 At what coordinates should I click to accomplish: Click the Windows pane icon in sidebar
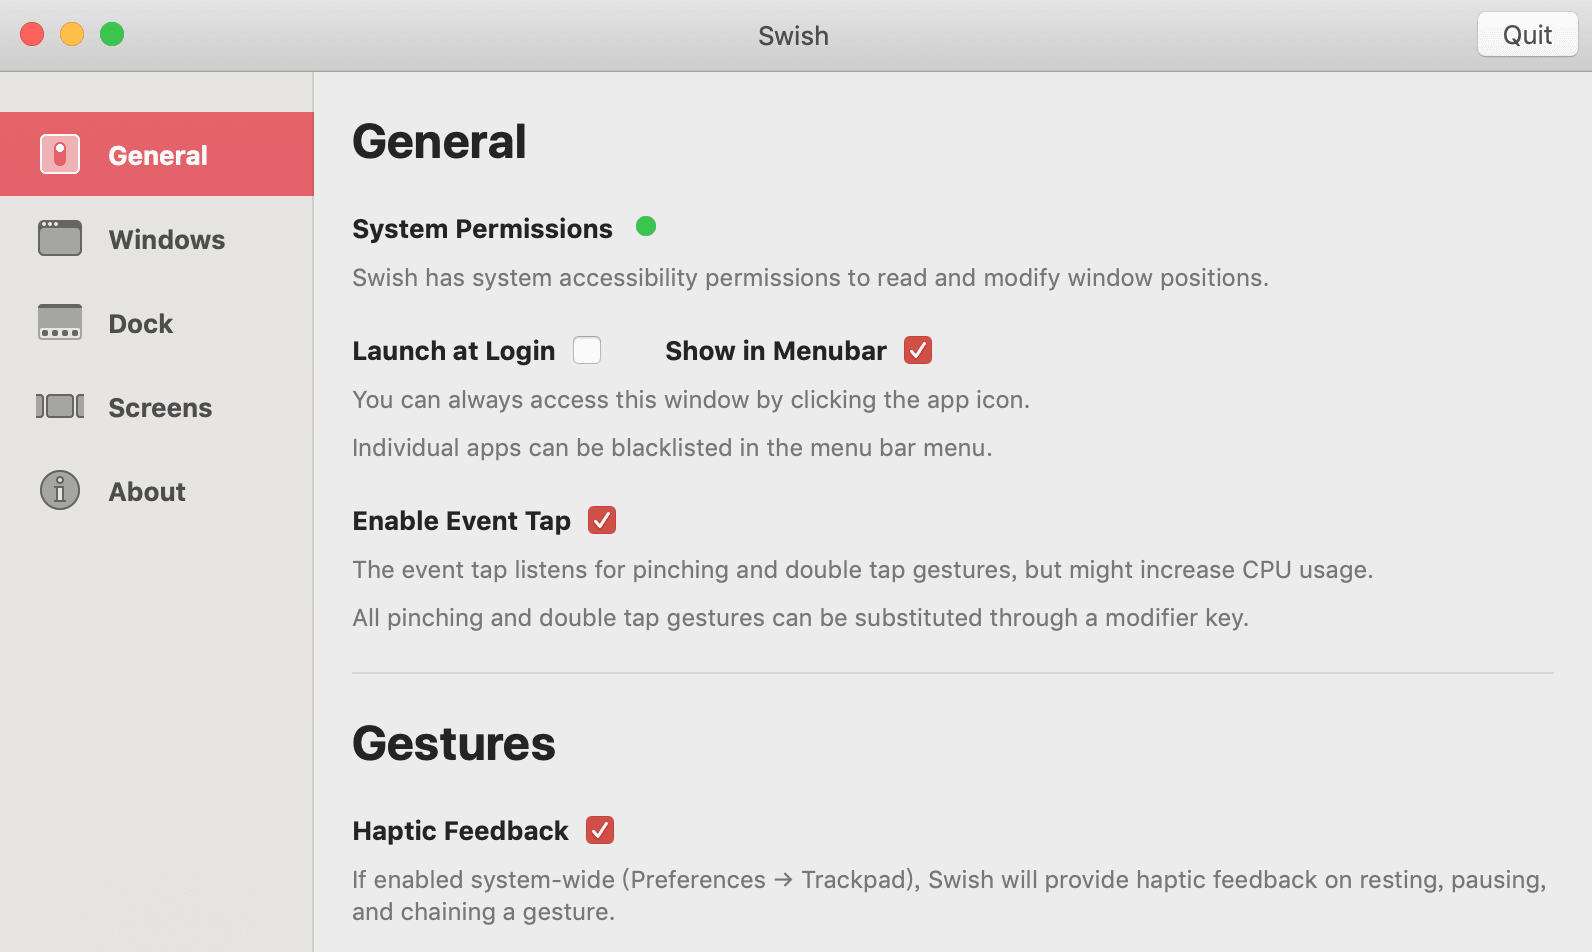pyautogui.click(x=60, y=238)
